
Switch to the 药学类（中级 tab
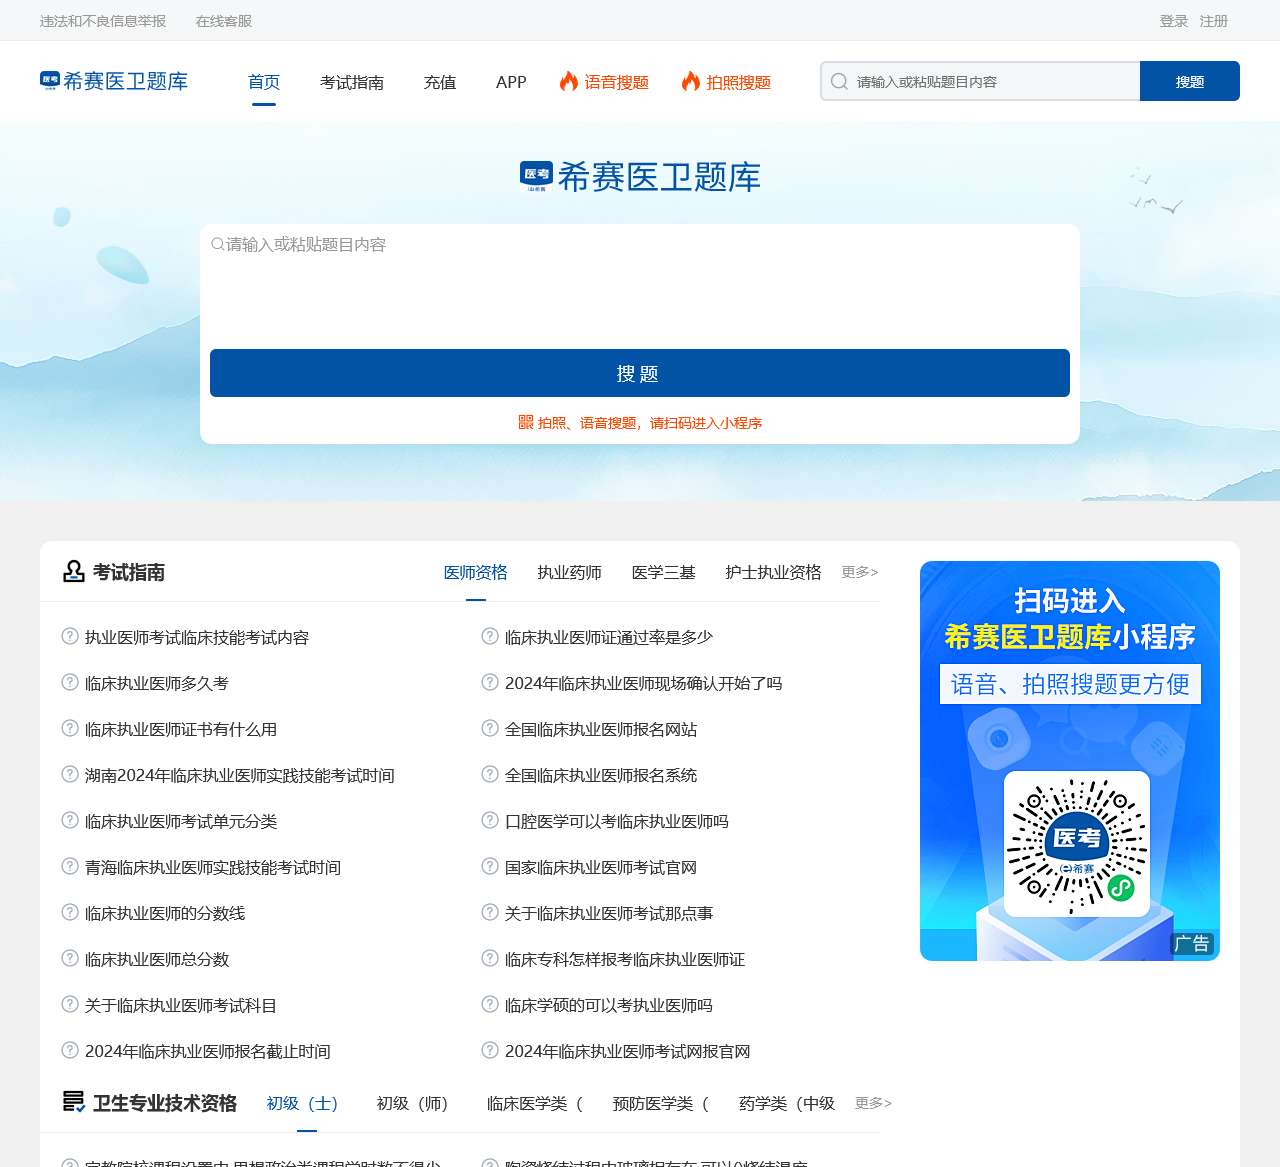(x=787, y=1103)
